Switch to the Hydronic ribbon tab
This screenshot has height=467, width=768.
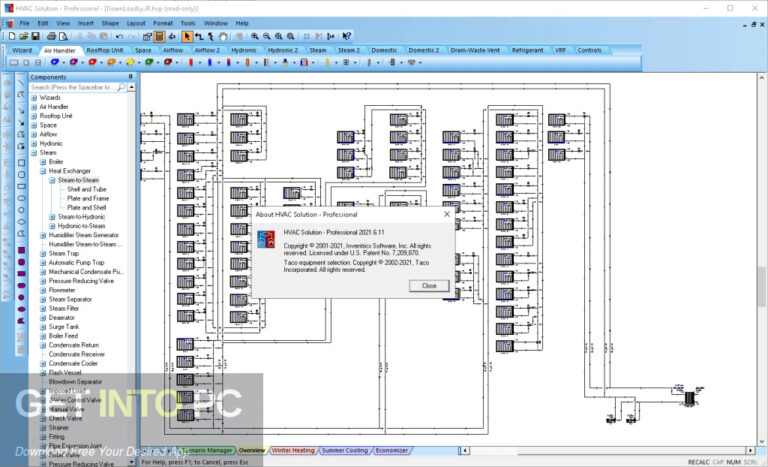point(243,50)
